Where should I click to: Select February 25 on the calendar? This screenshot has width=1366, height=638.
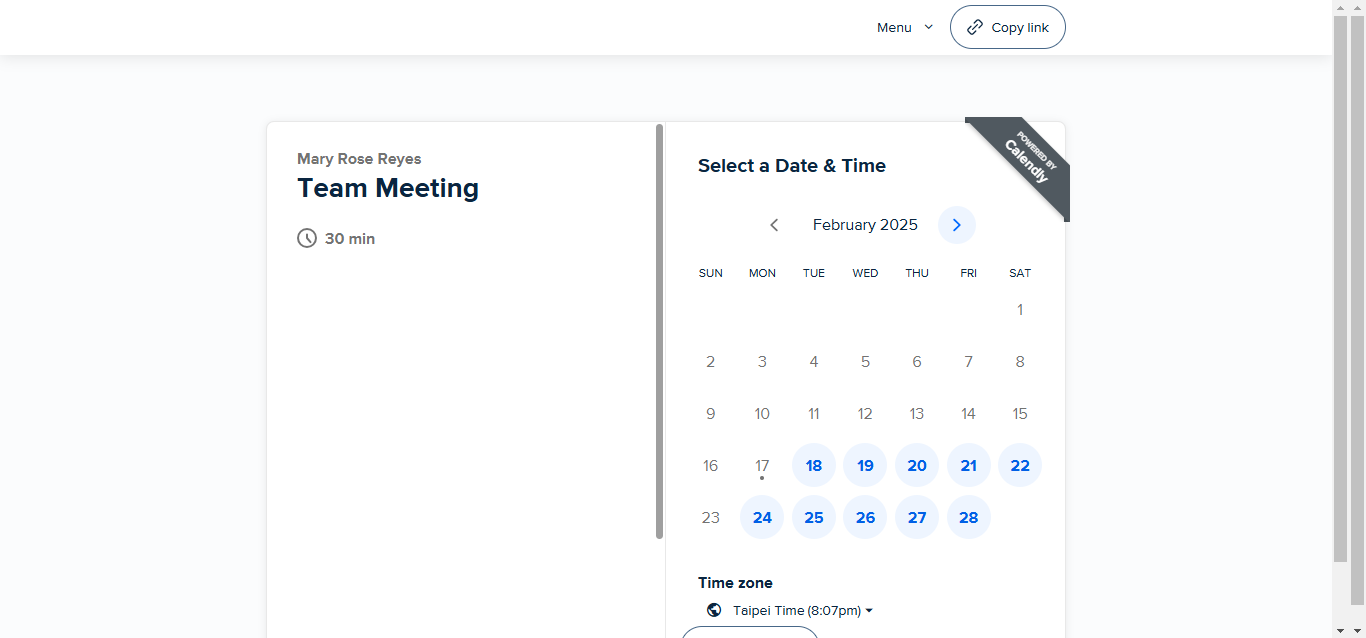[x=814, y=517]
